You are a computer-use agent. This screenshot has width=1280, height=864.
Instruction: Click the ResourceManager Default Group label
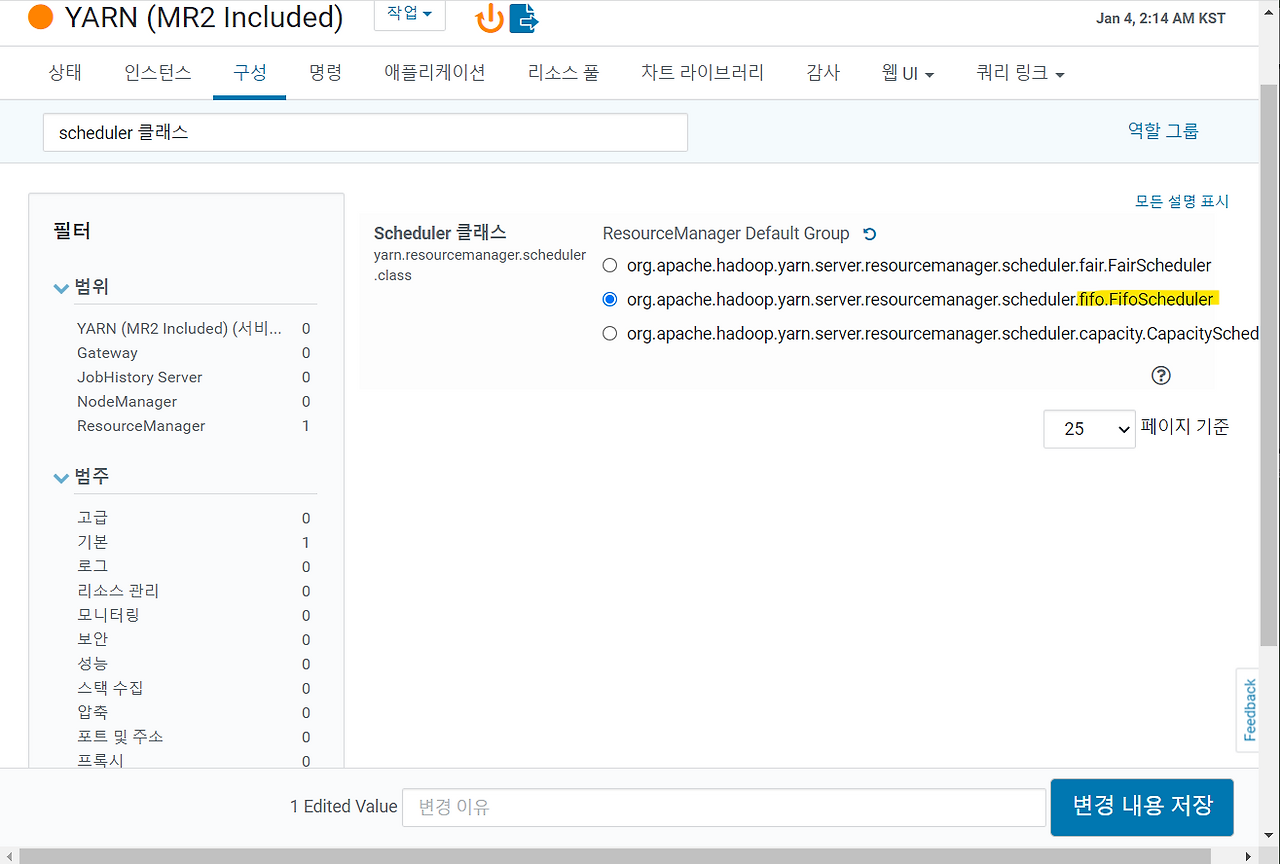[726, 233]
